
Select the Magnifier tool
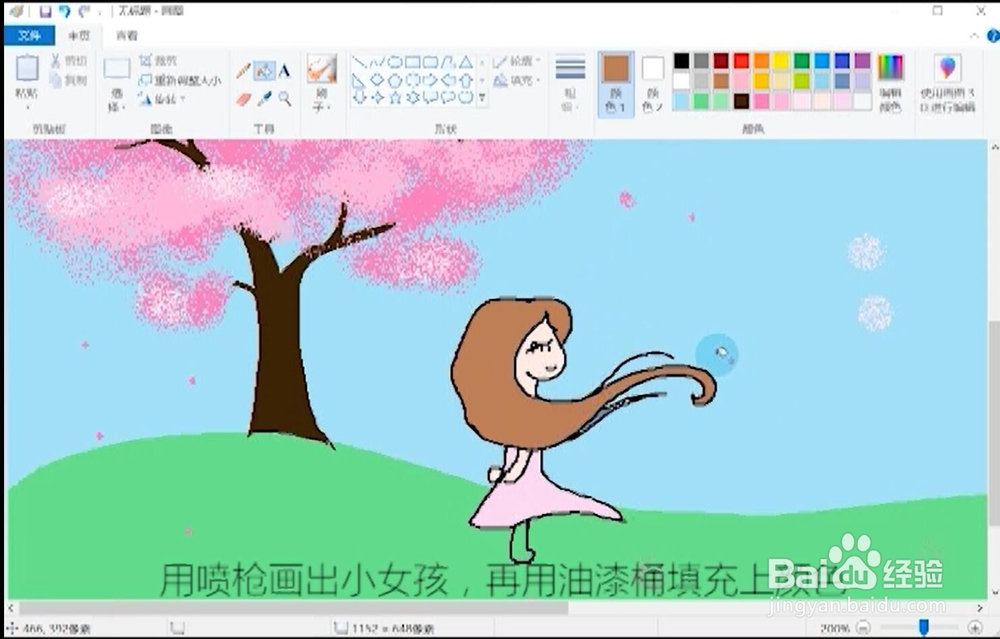pos(284,98)
